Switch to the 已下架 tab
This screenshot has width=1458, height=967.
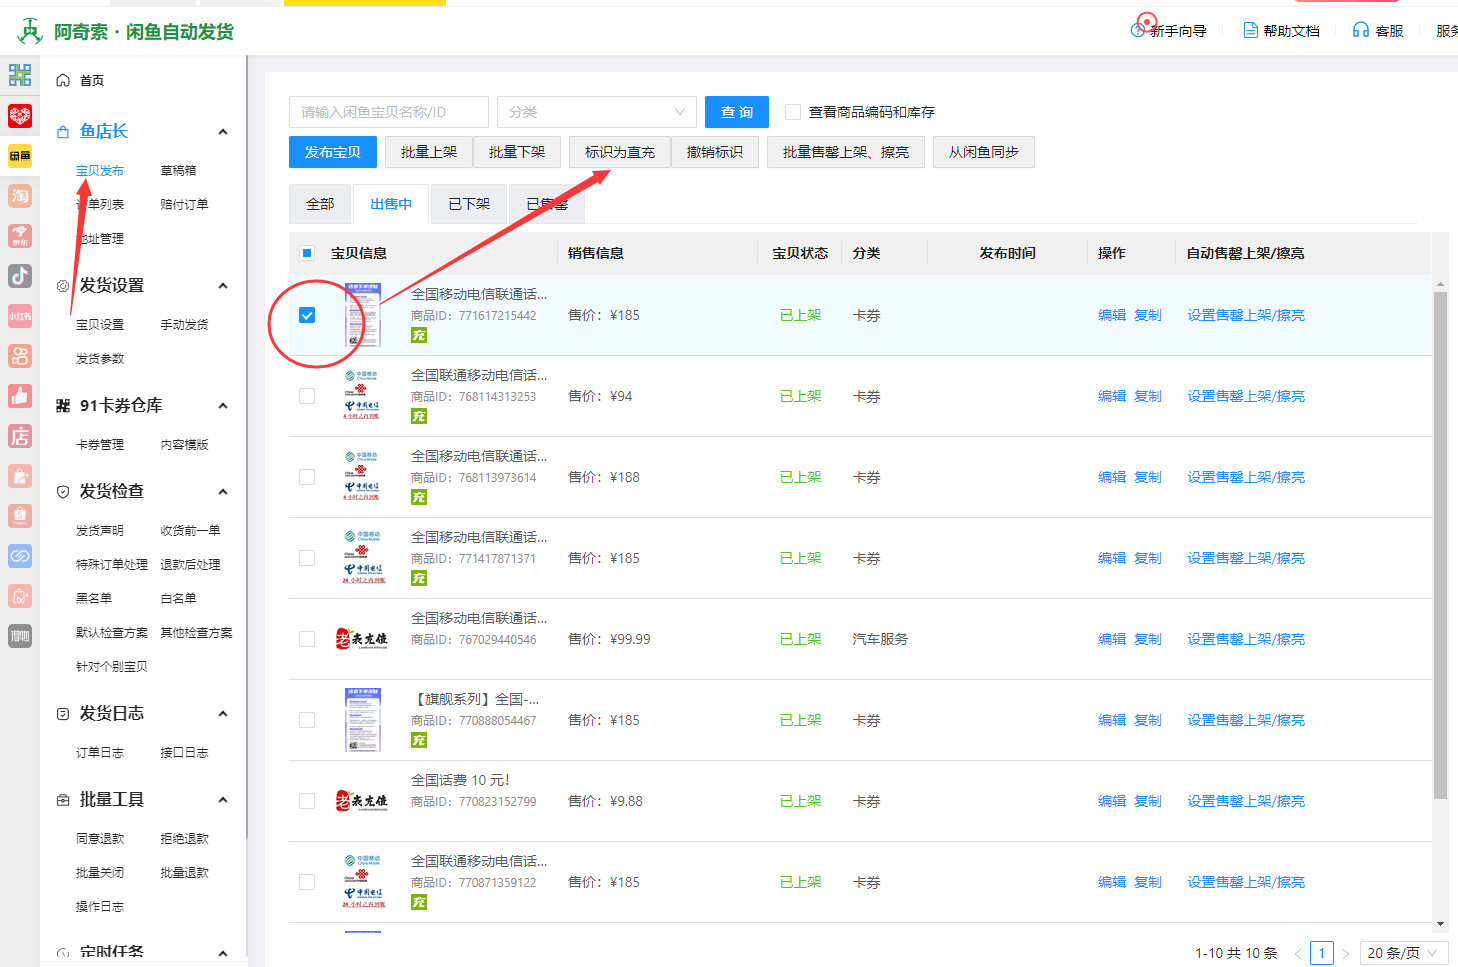pyautogui.click(x=469, y=204)
